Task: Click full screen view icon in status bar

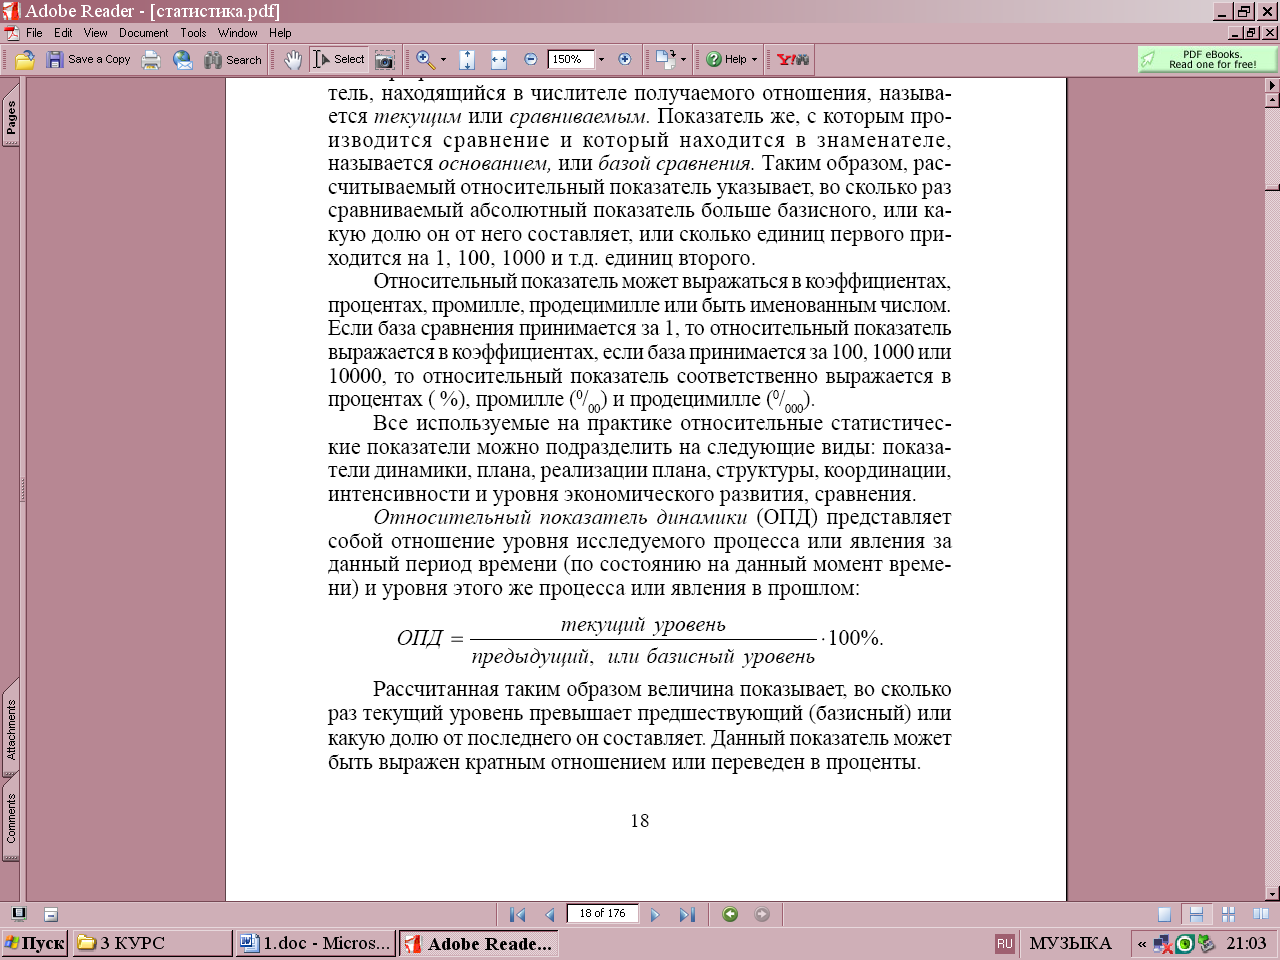Action: coord(19,914)
